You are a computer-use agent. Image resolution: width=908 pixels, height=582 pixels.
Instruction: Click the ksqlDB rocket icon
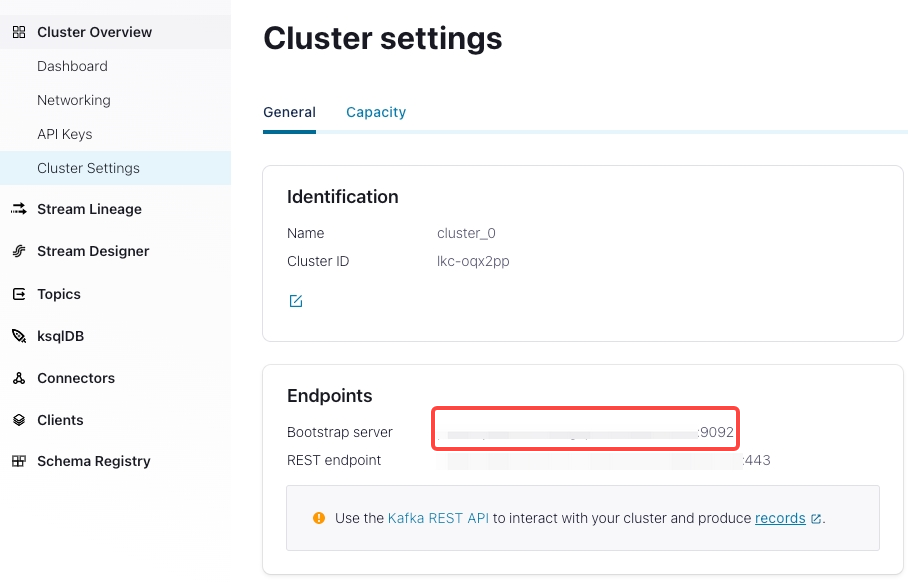coord(18,336)
